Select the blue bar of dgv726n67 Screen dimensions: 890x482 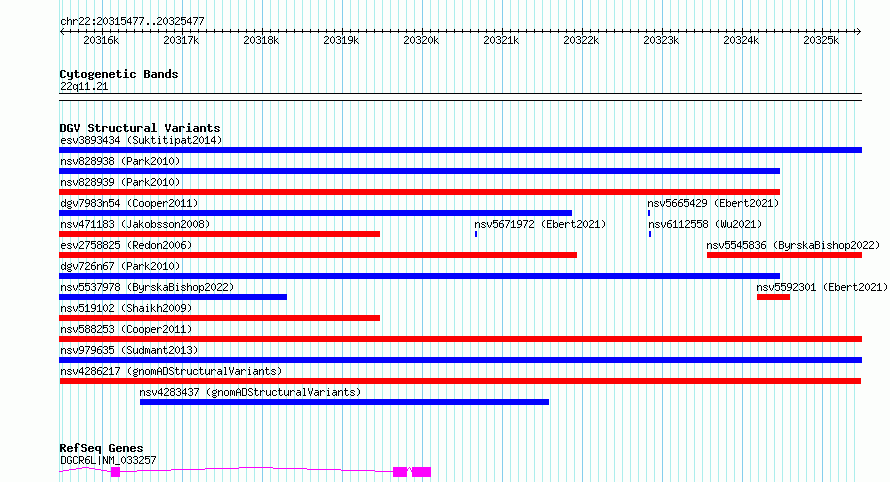click(419, 276)
